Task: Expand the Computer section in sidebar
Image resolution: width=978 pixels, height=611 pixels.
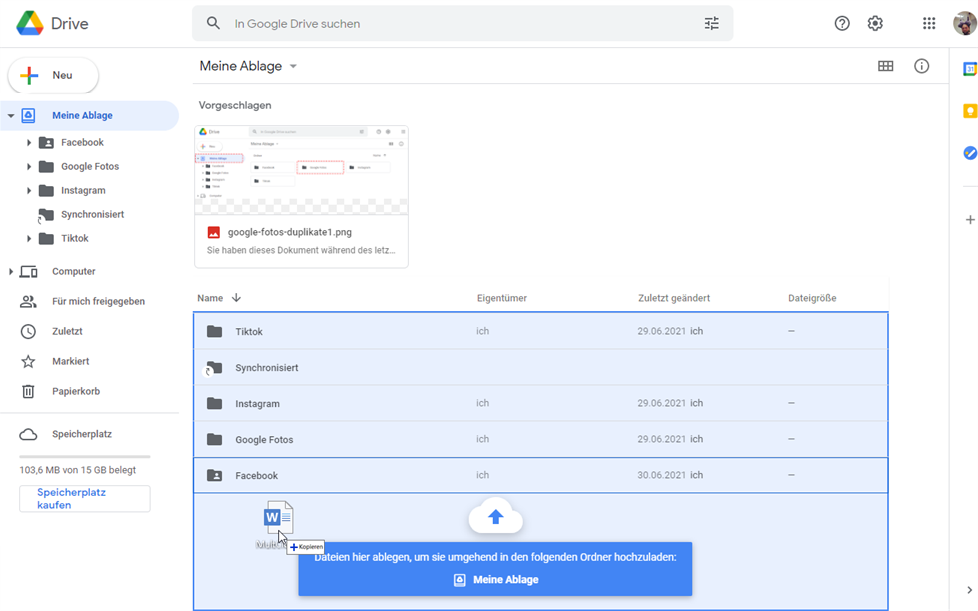Action: point(11,272)
